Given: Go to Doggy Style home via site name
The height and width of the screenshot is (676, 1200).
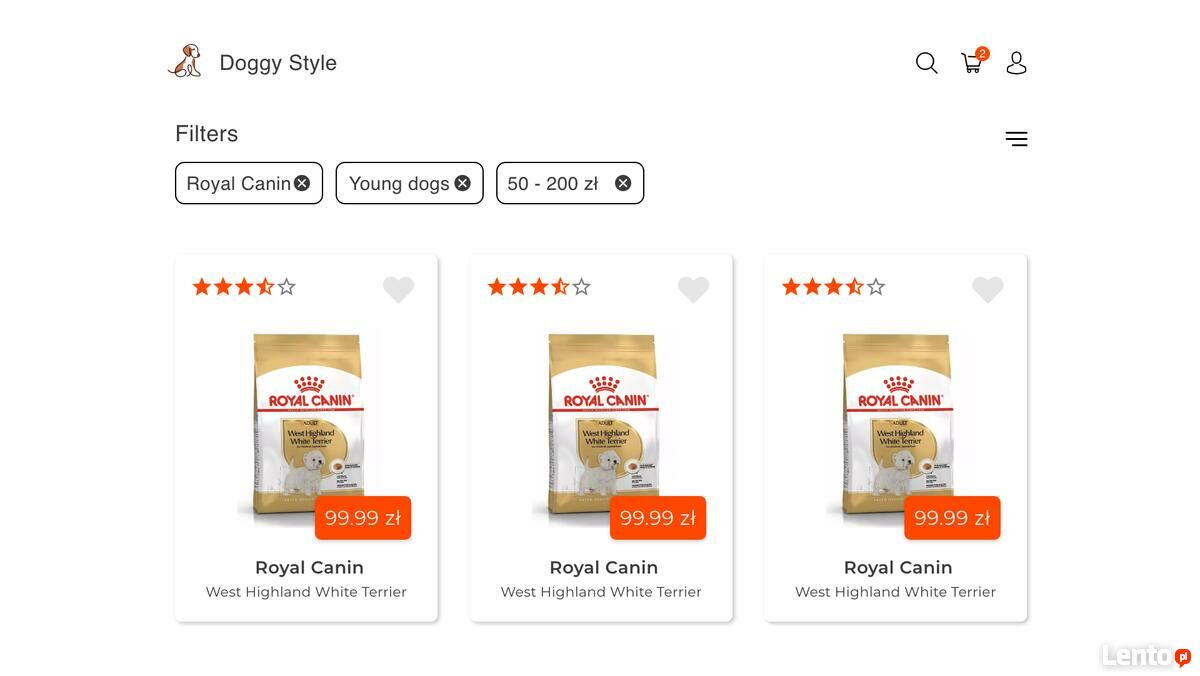Looking at the screenshot, I should (278, 63).
